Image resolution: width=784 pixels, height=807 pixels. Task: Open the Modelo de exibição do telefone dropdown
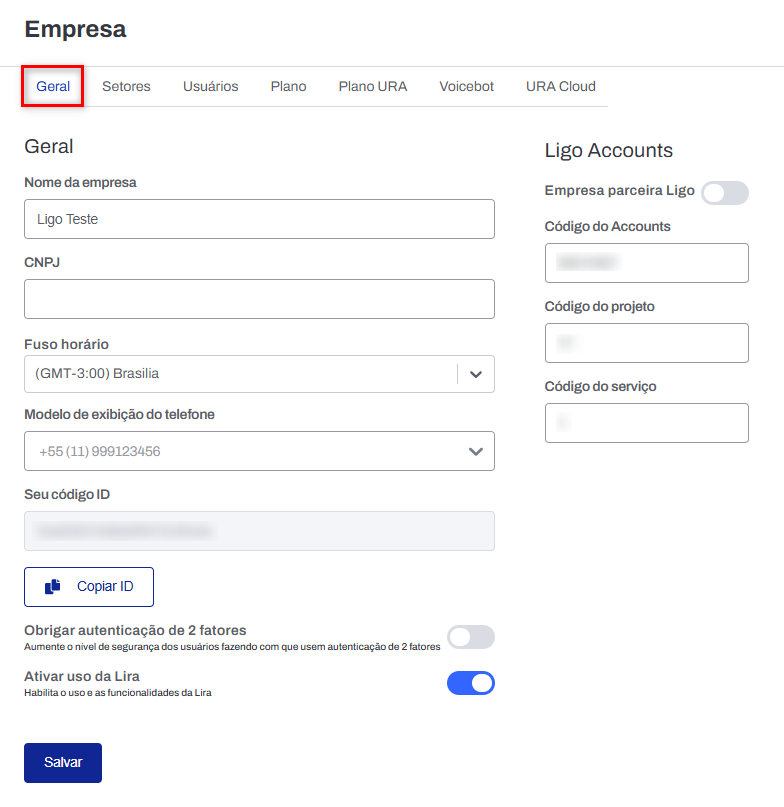(259, 451)
